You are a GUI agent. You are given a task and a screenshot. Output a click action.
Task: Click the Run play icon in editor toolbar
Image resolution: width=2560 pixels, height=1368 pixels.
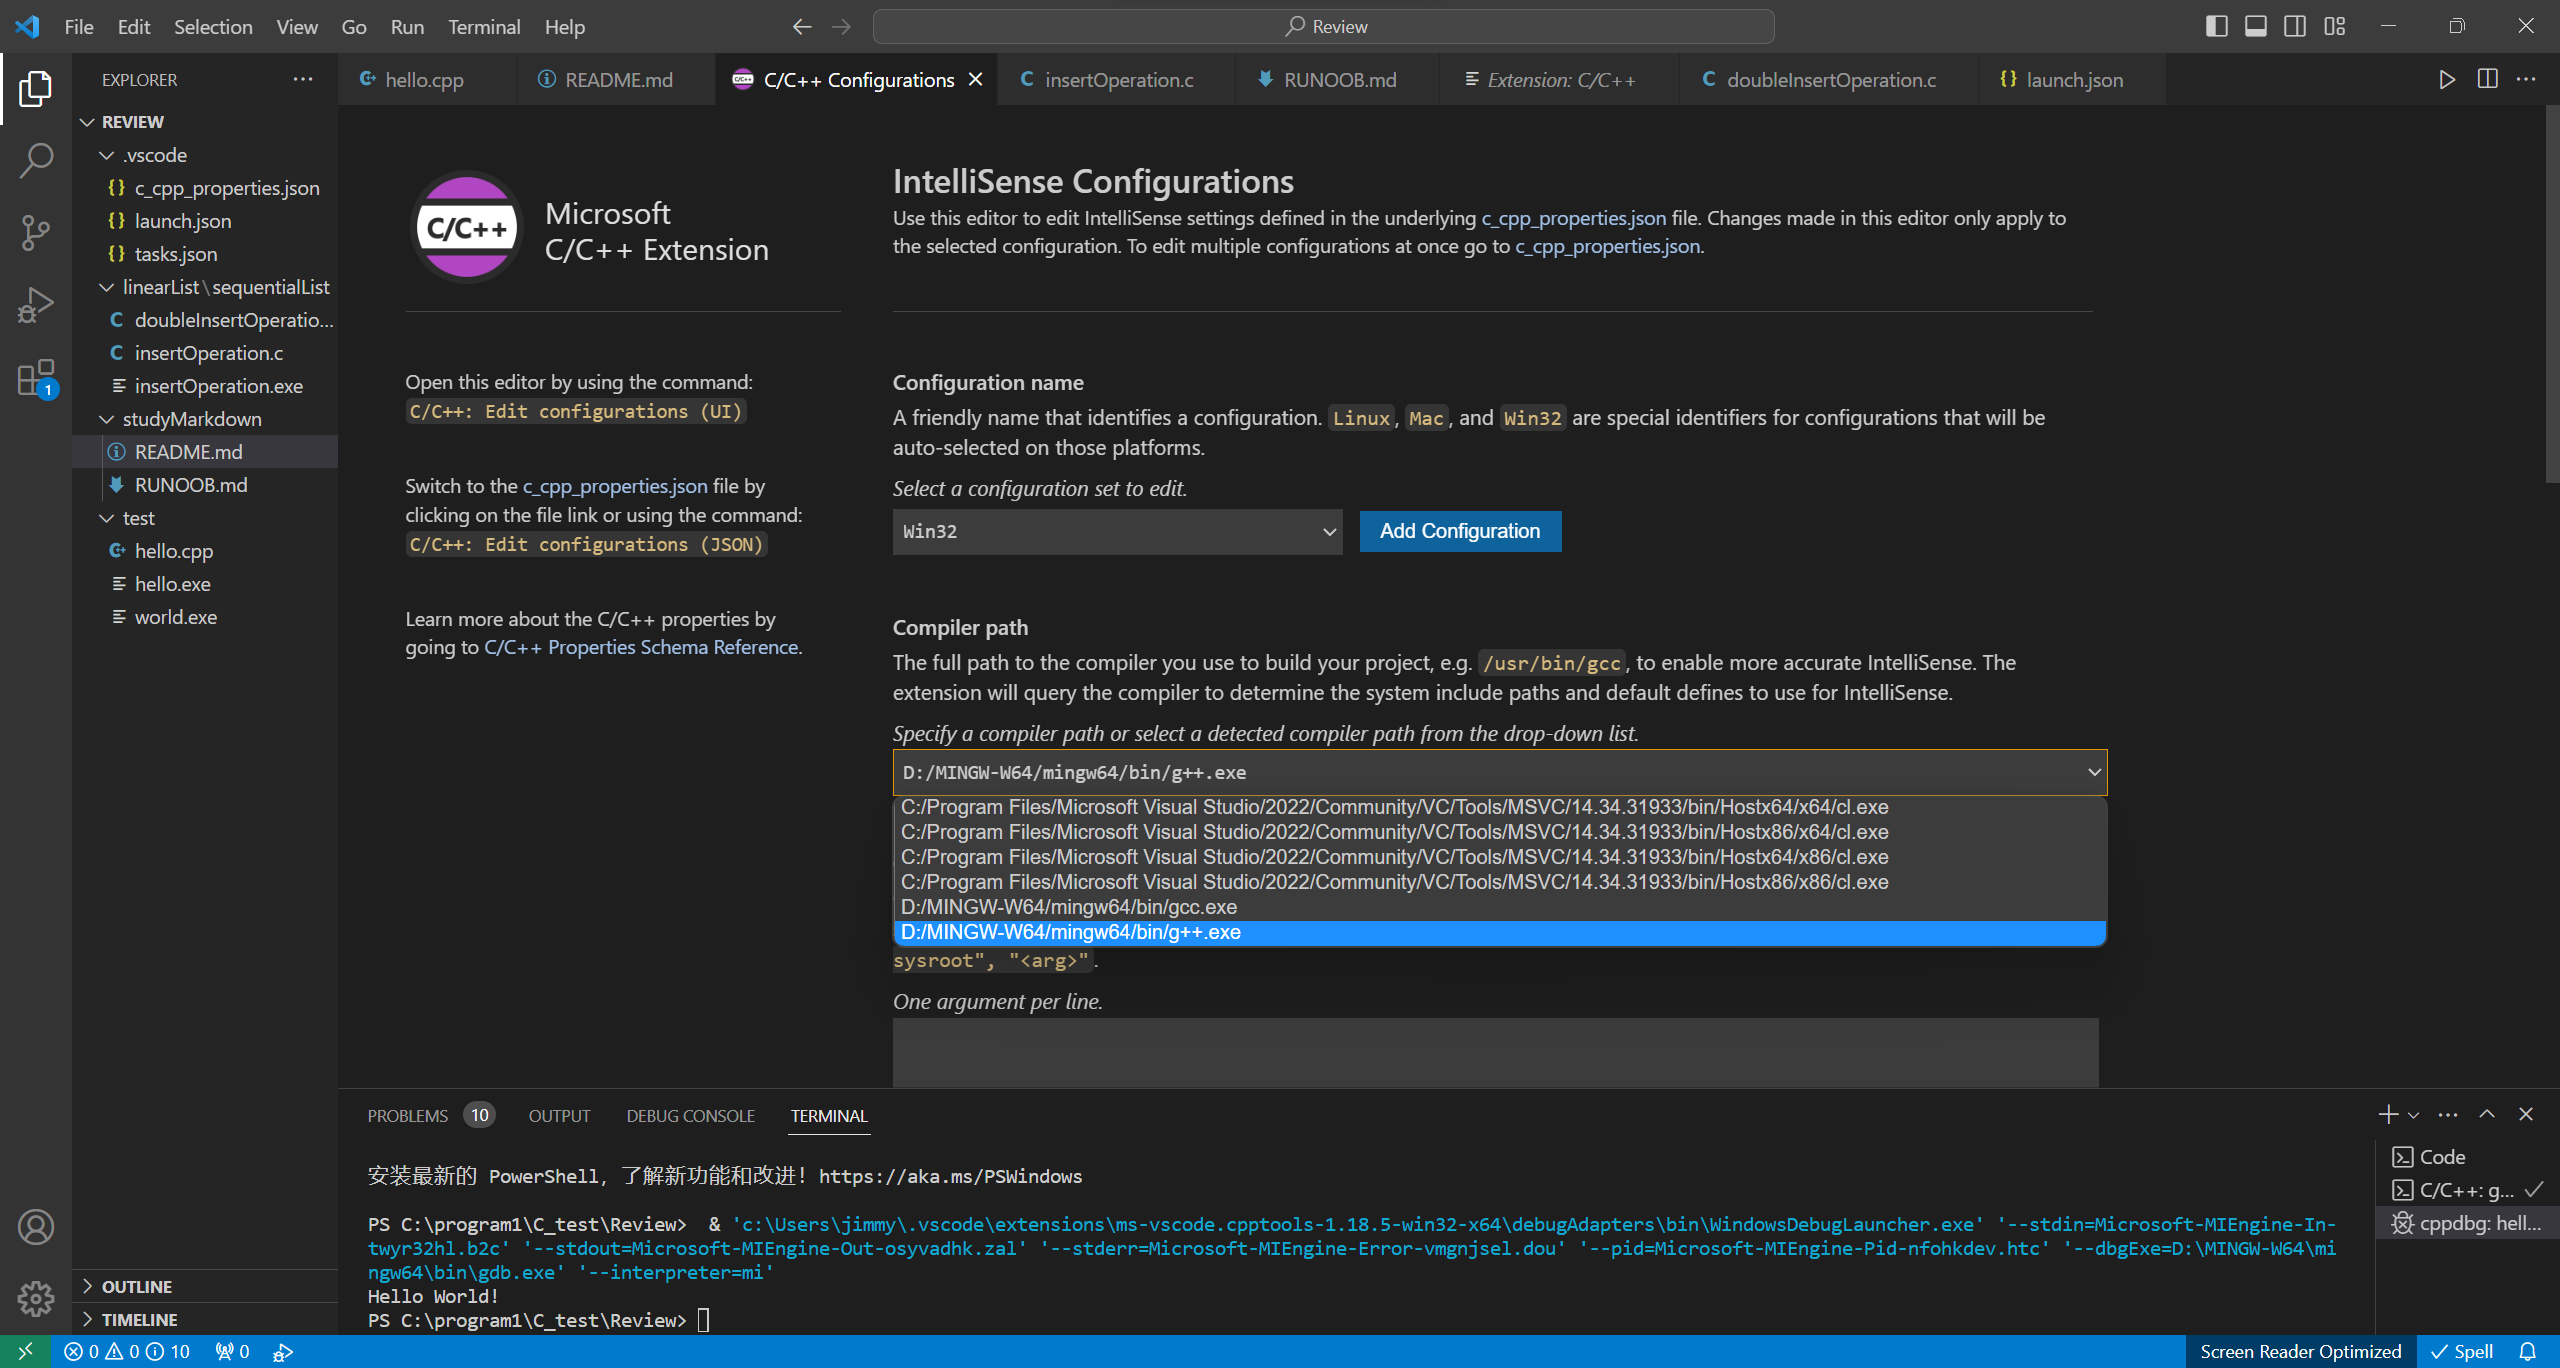point(2447,80)
